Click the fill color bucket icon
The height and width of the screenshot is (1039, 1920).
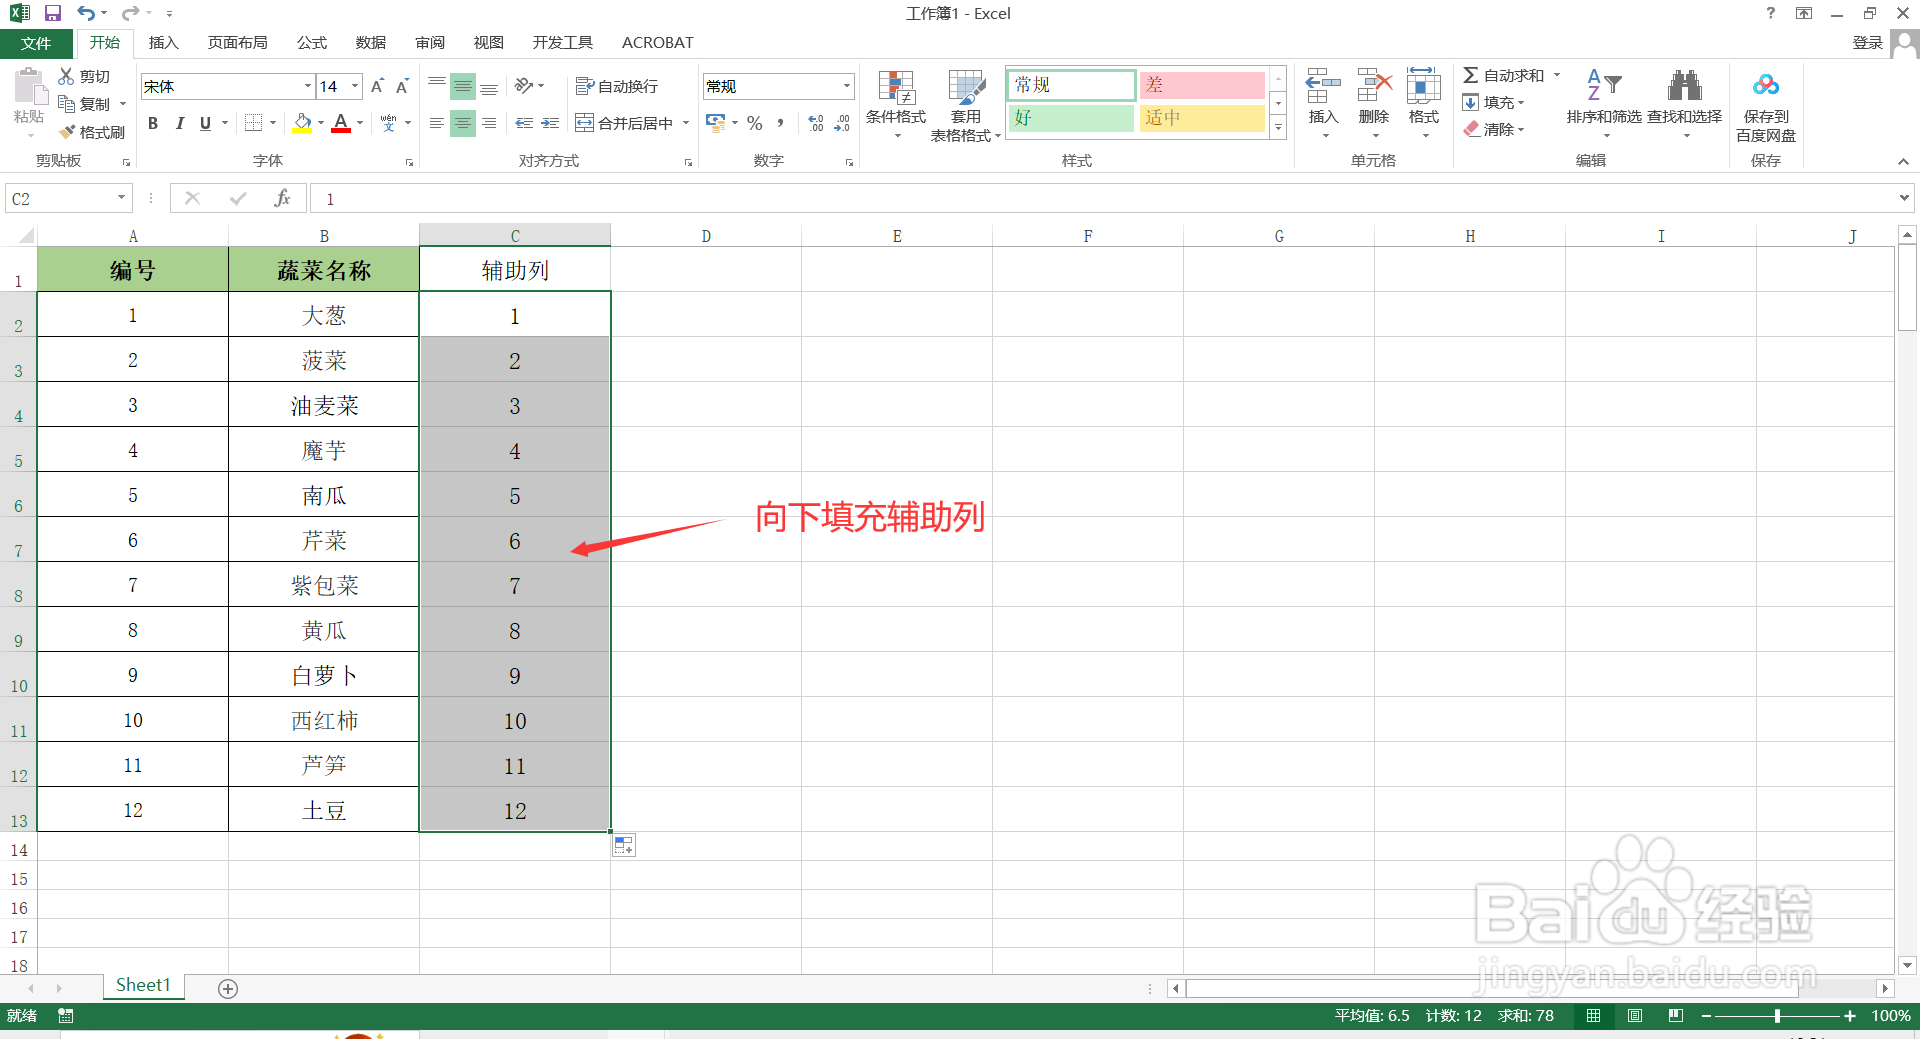coord(302,123)
